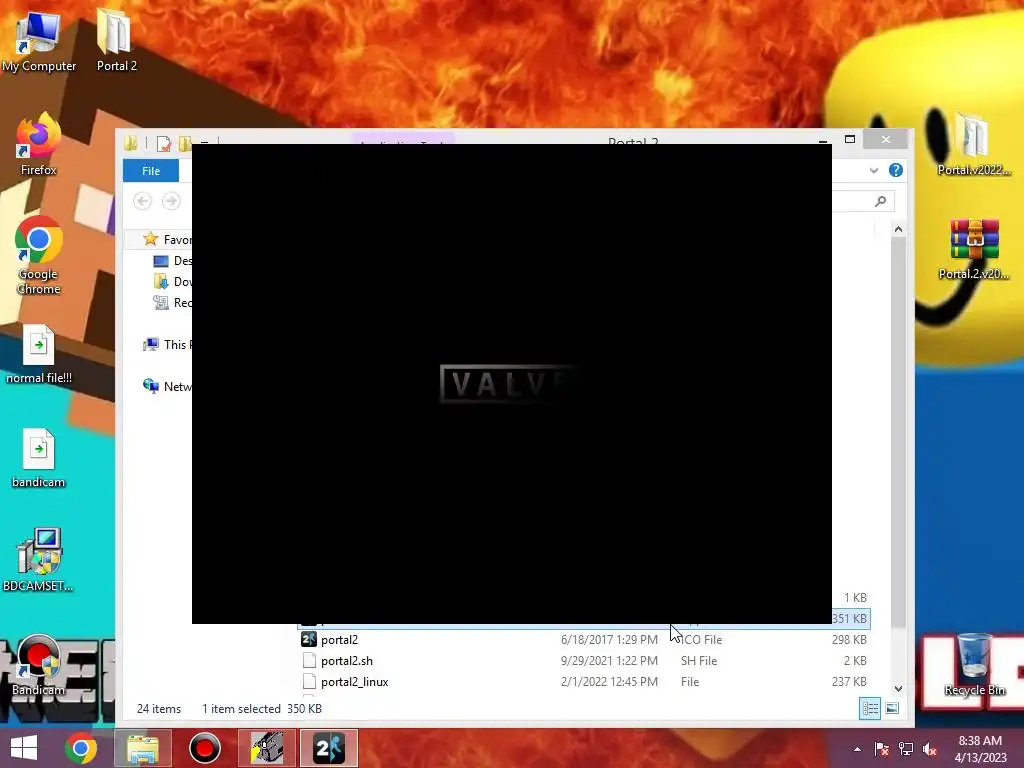Select Desktop in Explorer navigation pane
The height and width of the screenshot is (768, 1024).
coord(172,261)
